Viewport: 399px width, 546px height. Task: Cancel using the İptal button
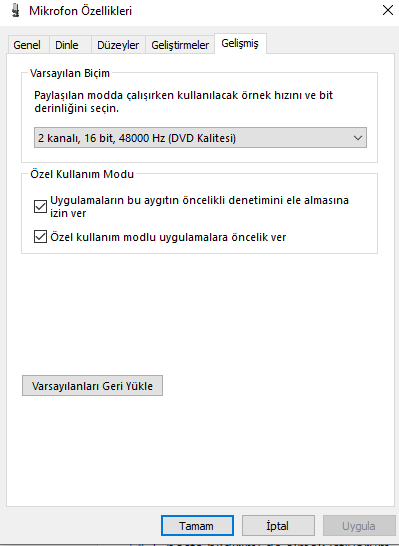[x=278, y=525]
